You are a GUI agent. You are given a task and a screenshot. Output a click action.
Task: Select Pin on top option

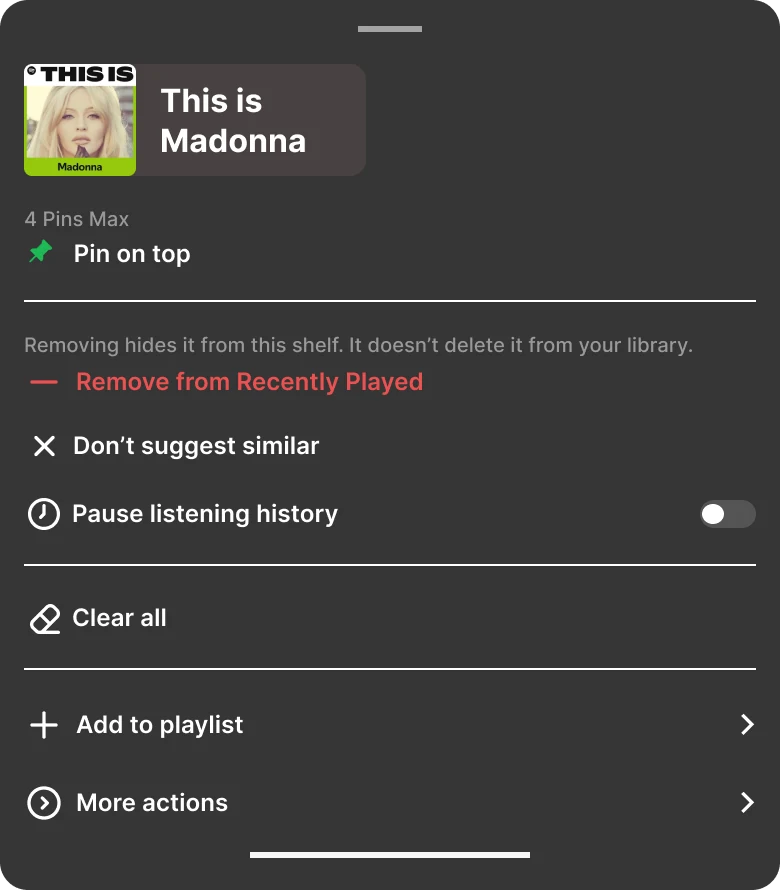pyautogui.click(x=132, y=254)
